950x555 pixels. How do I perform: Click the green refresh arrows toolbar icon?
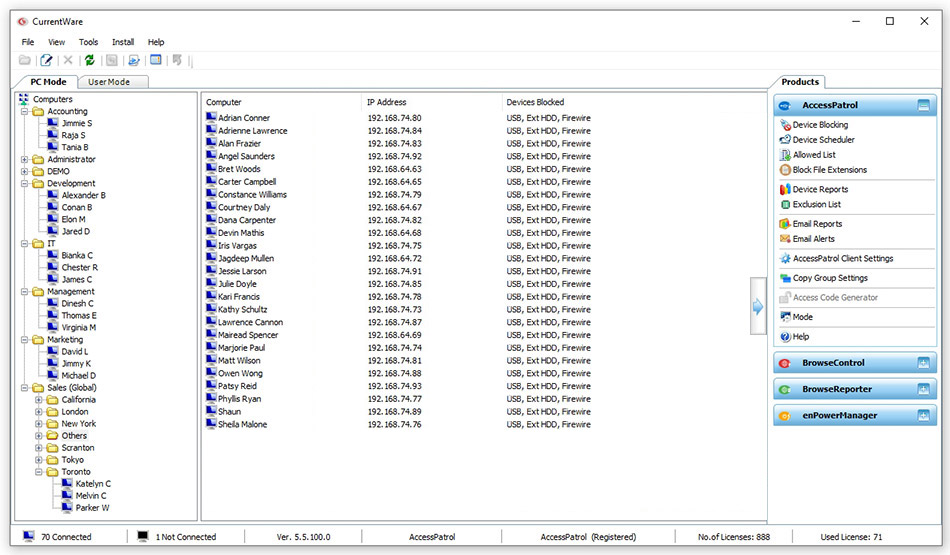(90, 60)
